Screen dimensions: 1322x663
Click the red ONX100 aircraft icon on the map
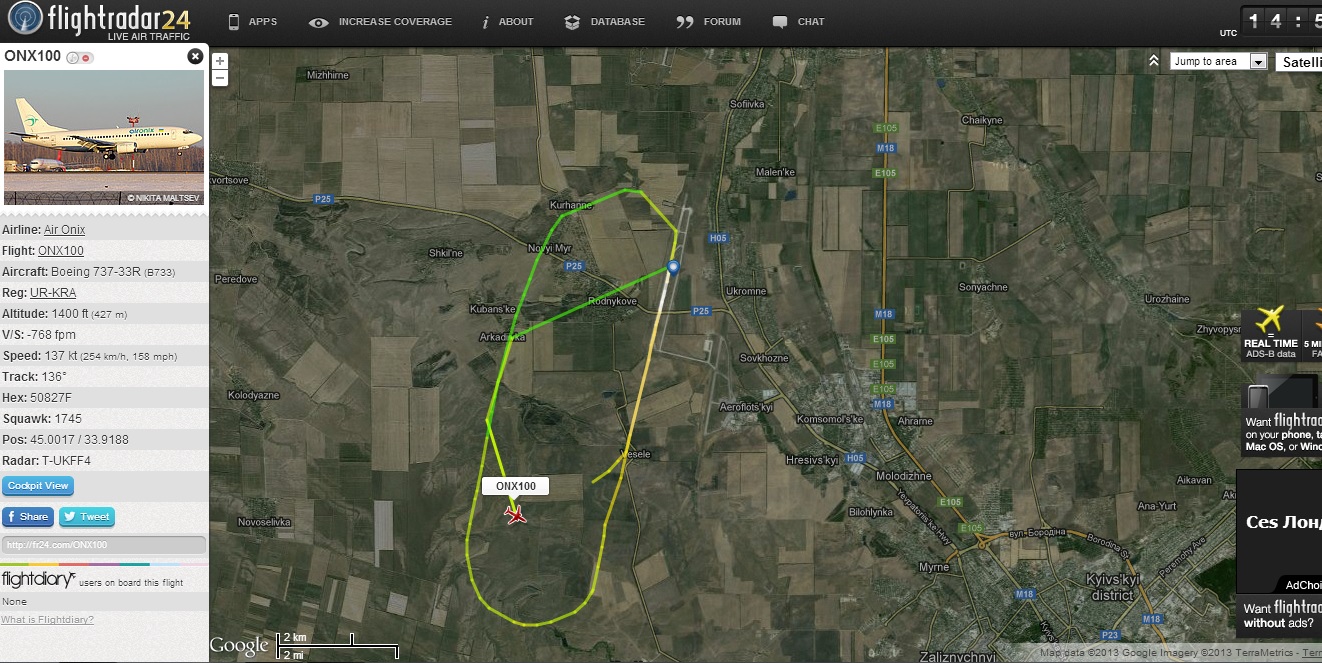(x=516, y=515)
